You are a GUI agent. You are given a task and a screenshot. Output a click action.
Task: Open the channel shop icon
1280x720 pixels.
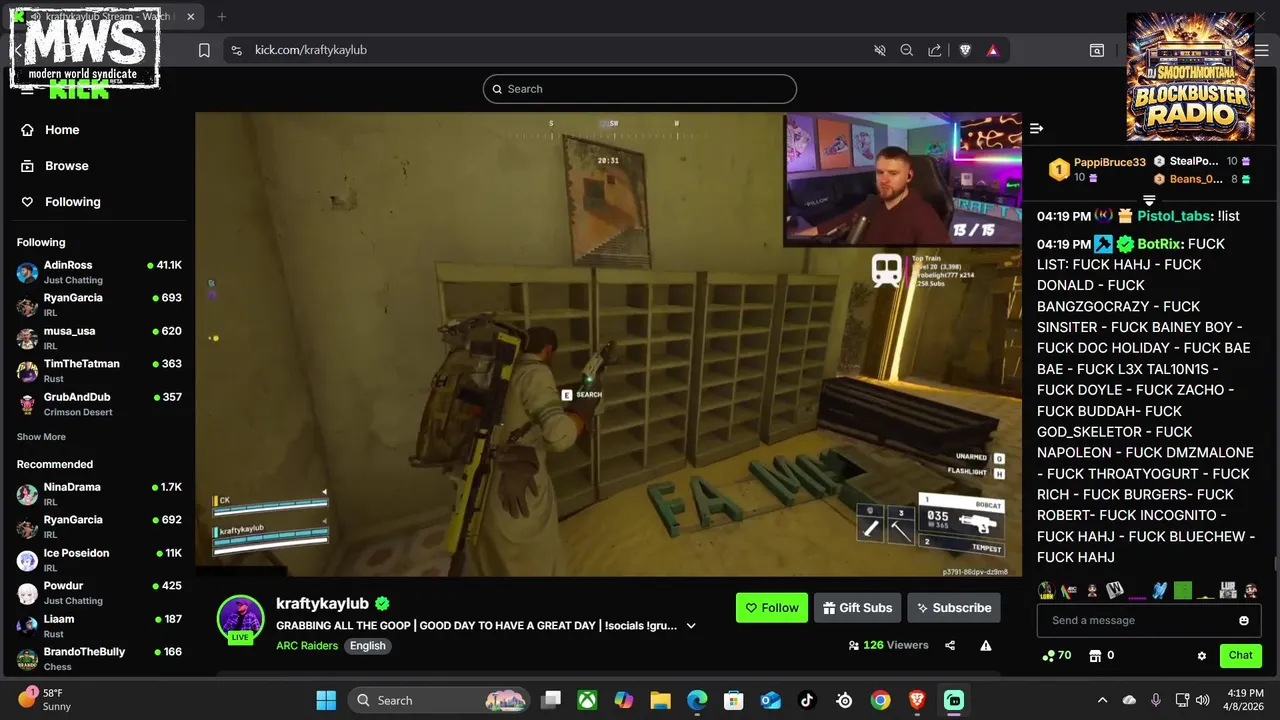click(x=1095, y=656)
